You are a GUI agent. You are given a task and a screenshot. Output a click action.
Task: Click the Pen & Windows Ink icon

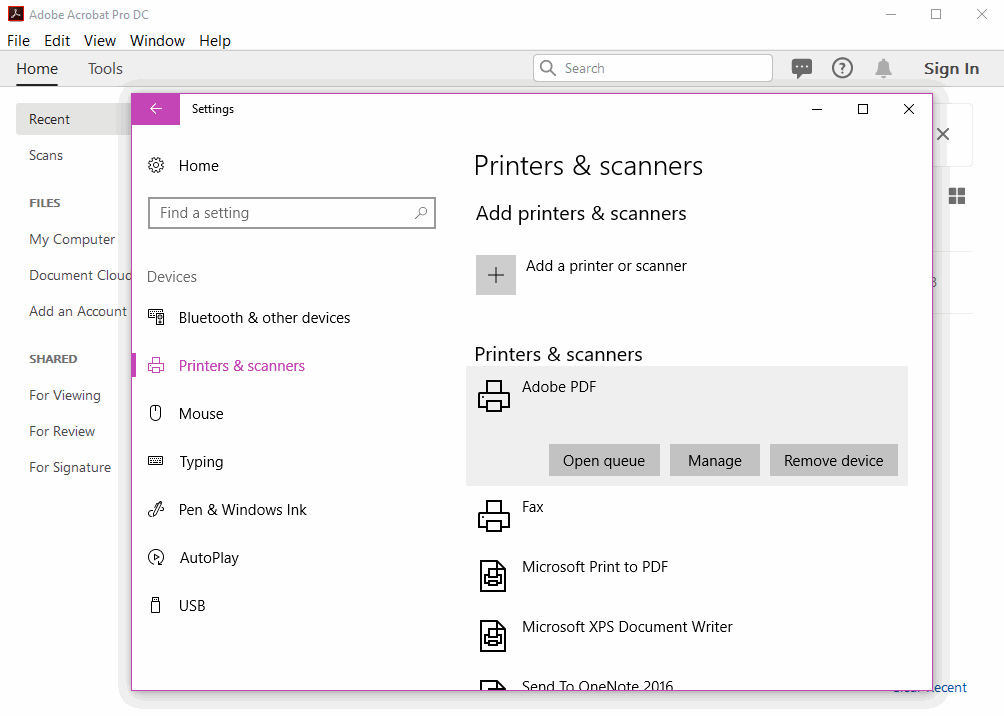click(x=156, y=509)
